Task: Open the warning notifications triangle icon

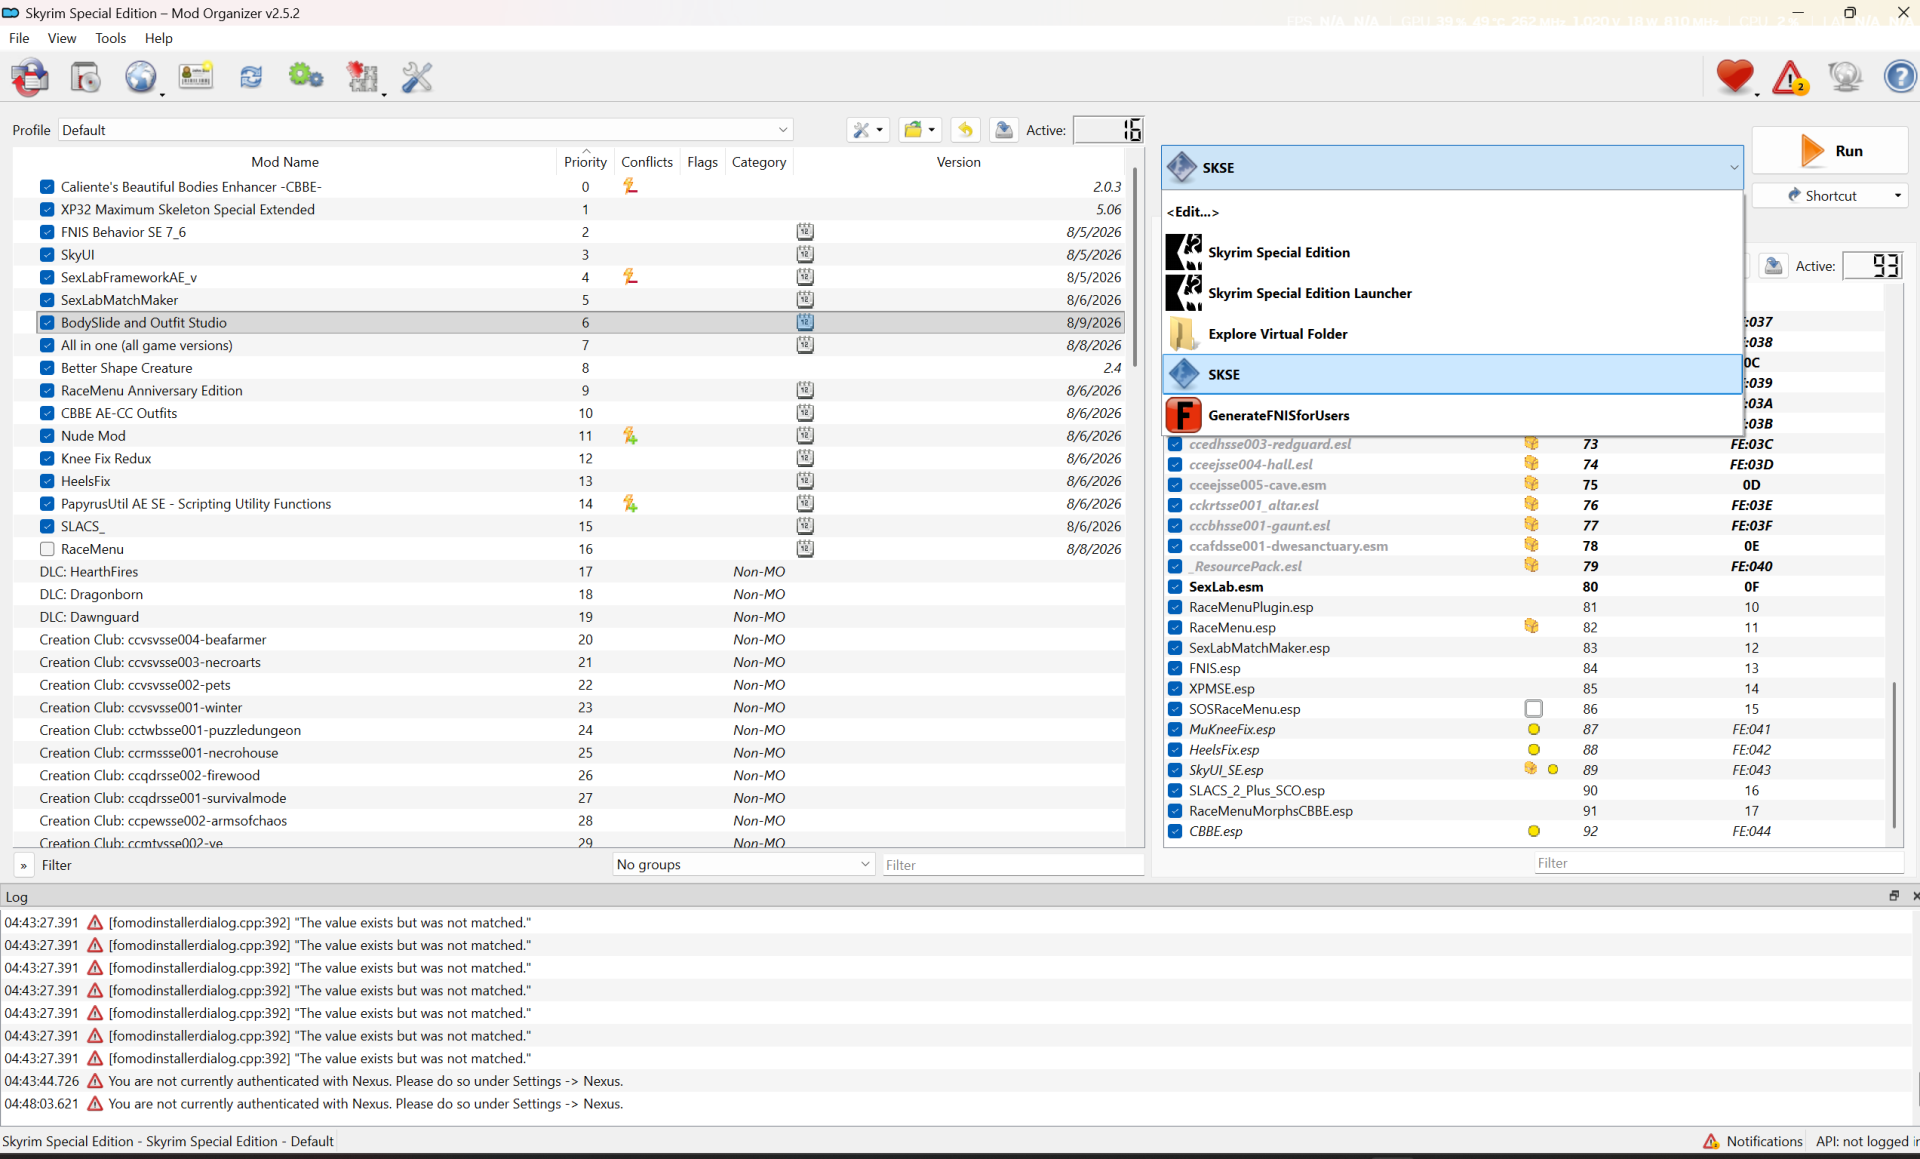Action: (x=1790, y=77)
